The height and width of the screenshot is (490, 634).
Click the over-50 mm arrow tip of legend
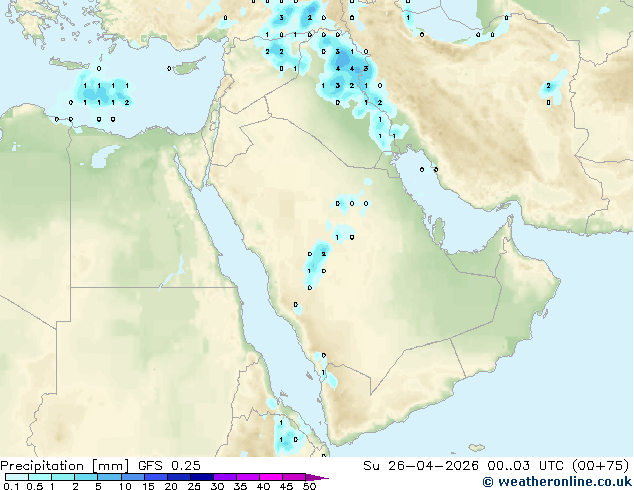317,478
